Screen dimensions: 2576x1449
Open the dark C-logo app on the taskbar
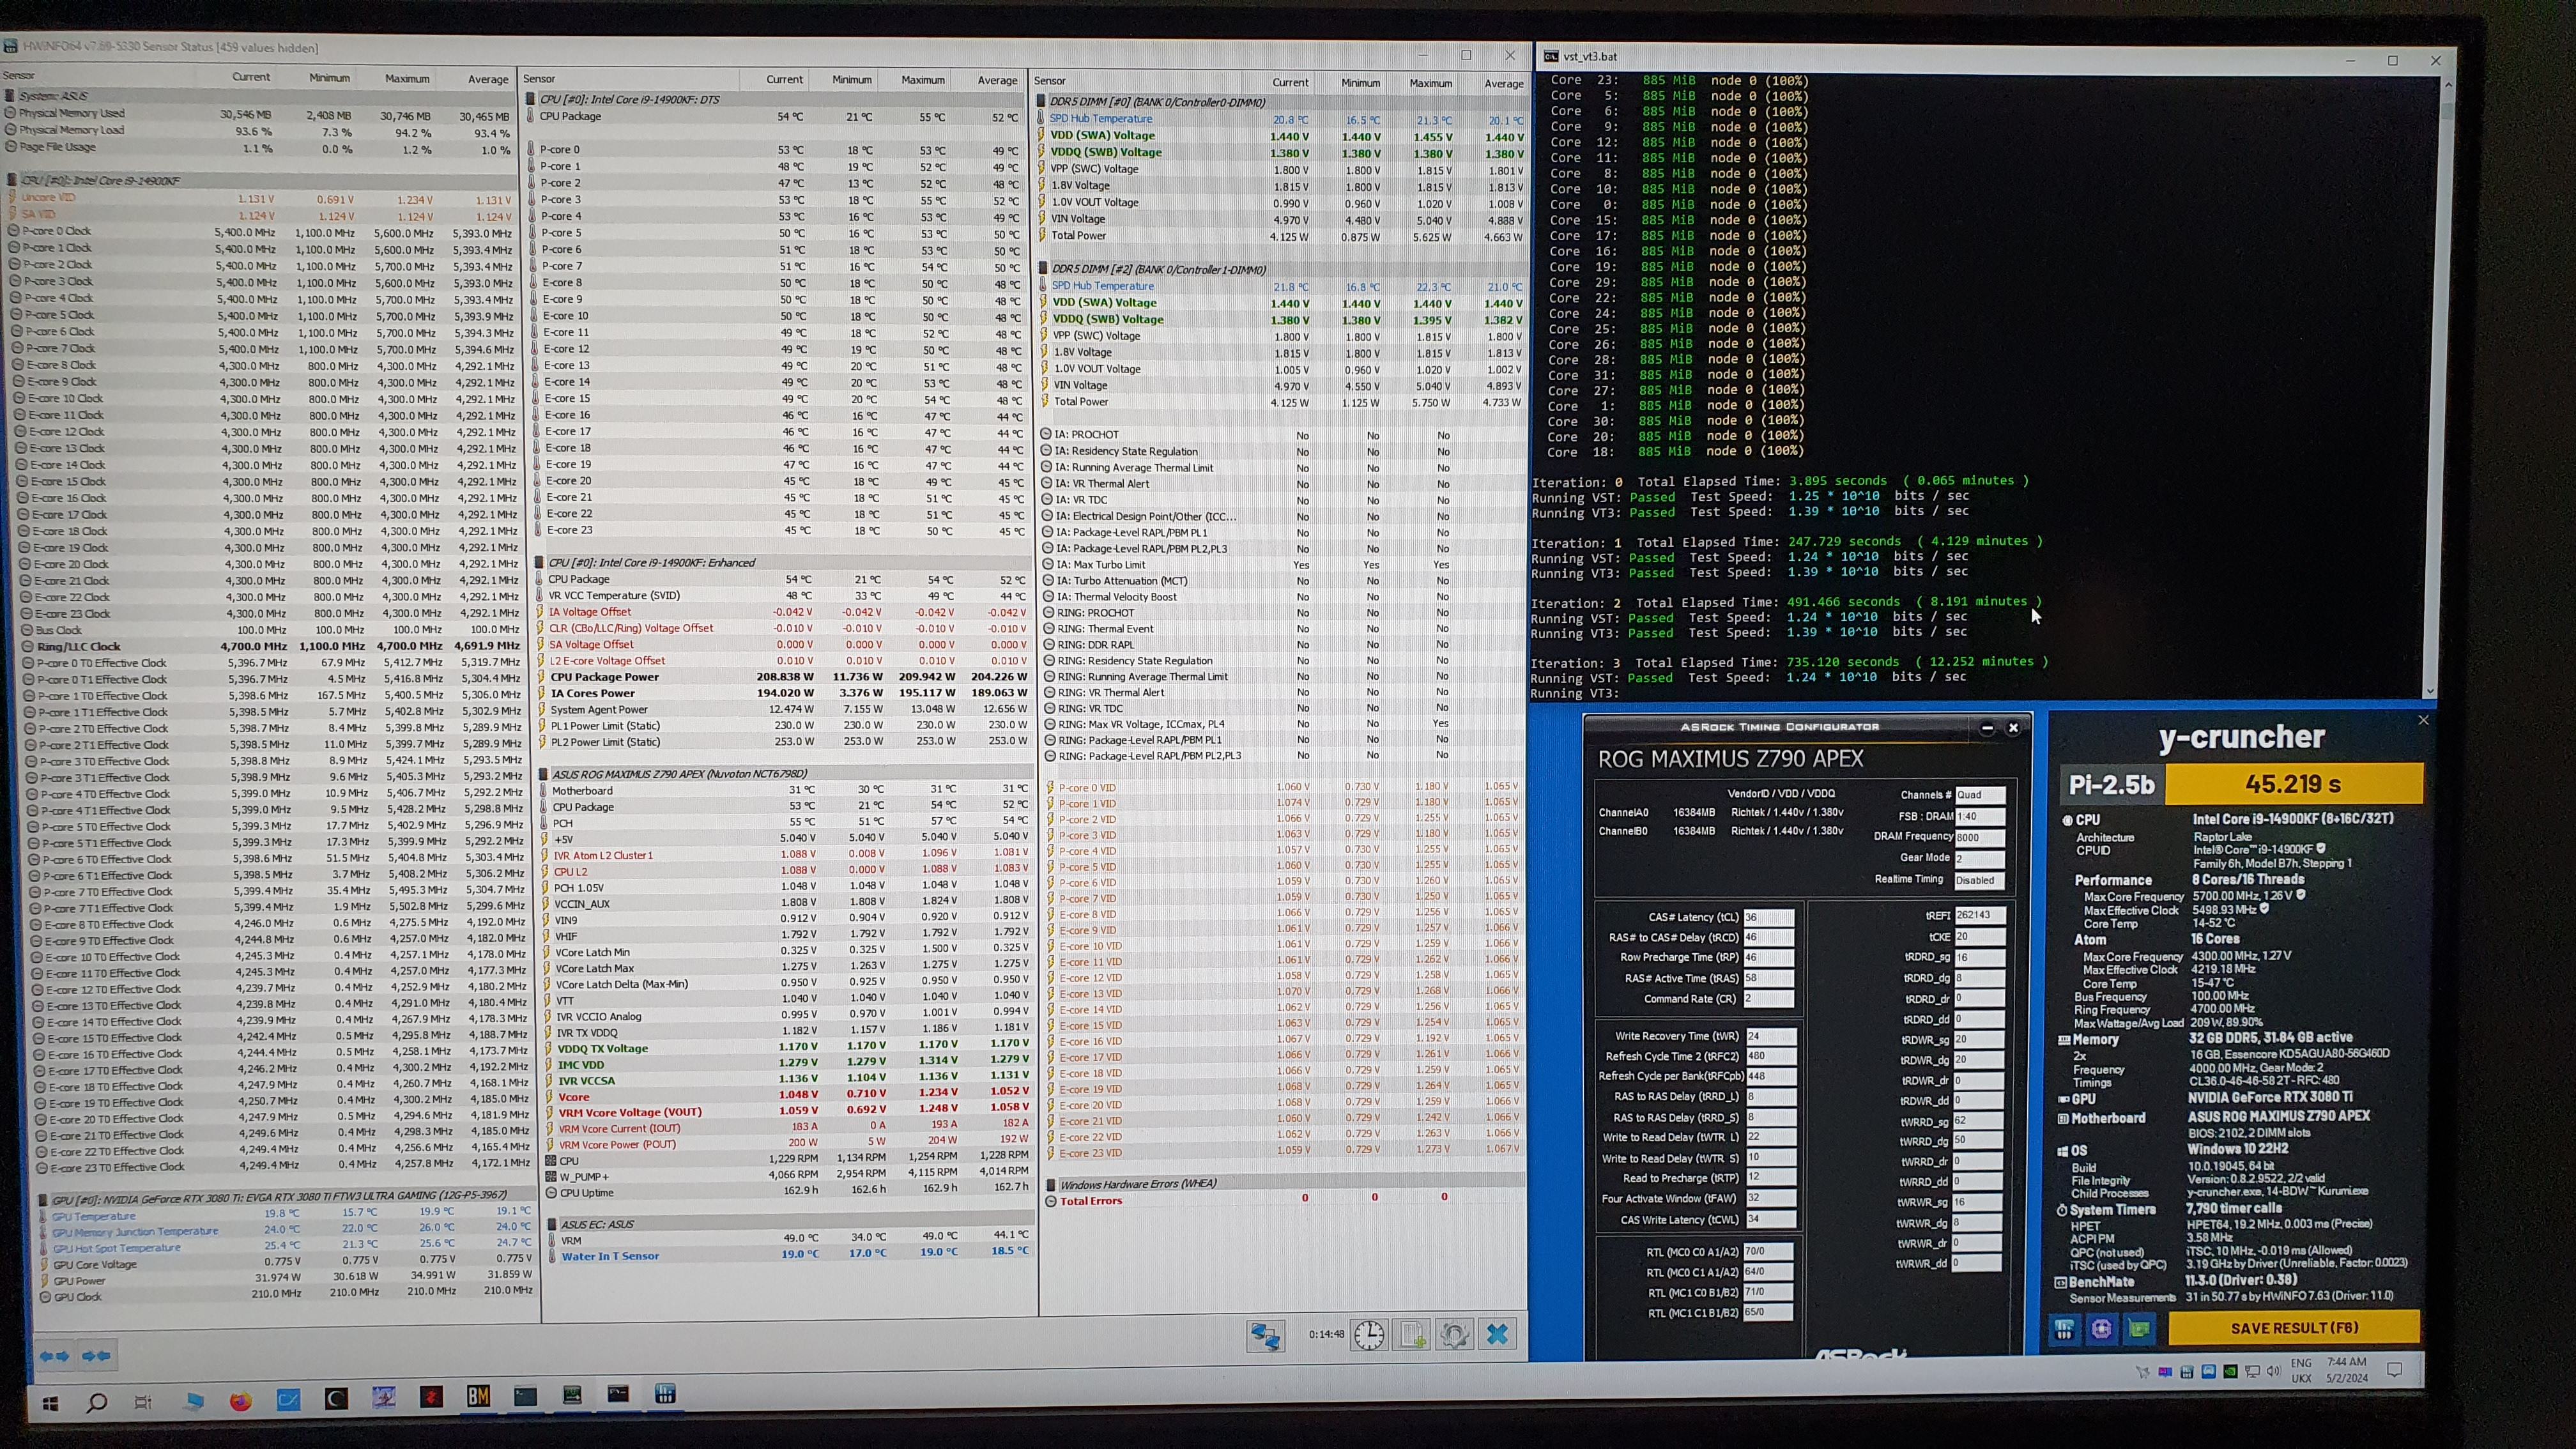336,1399
